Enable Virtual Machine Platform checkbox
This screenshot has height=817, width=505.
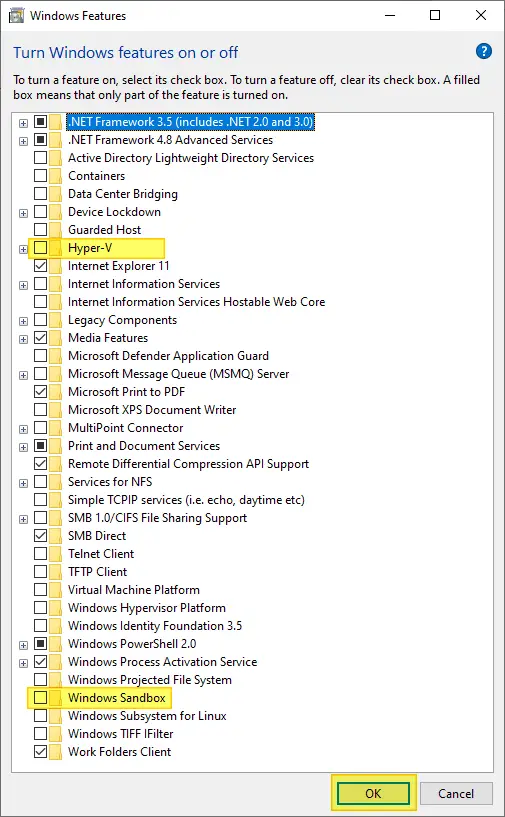(x=40, y=589)
